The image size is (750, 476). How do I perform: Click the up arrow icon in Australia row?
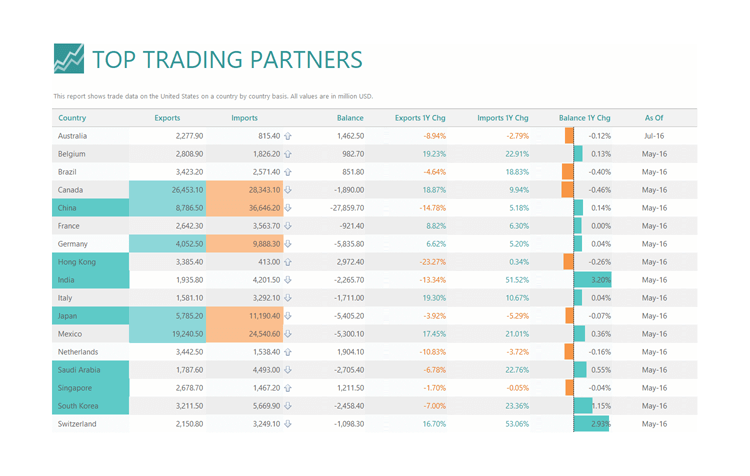click(287, 136)
